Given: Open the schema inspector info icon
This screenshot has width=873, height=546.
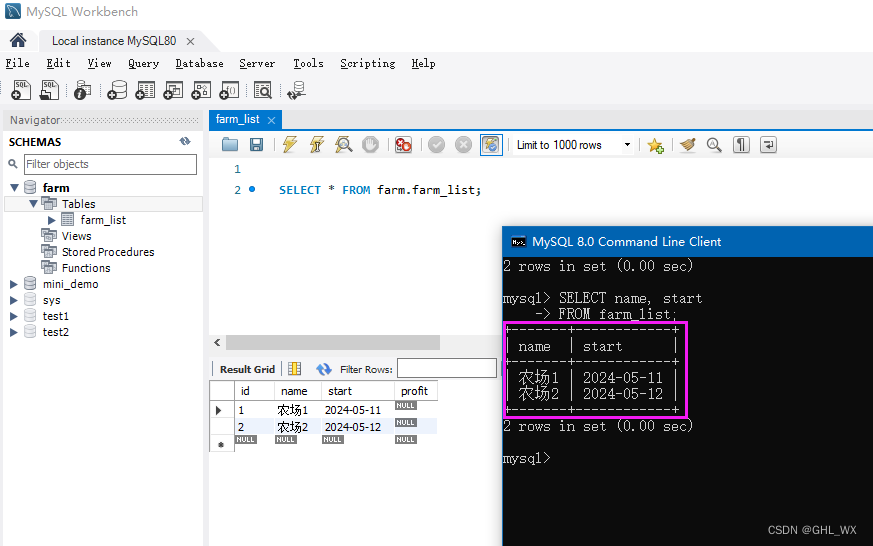Looking at the screenshot, I should pos(82,90).
